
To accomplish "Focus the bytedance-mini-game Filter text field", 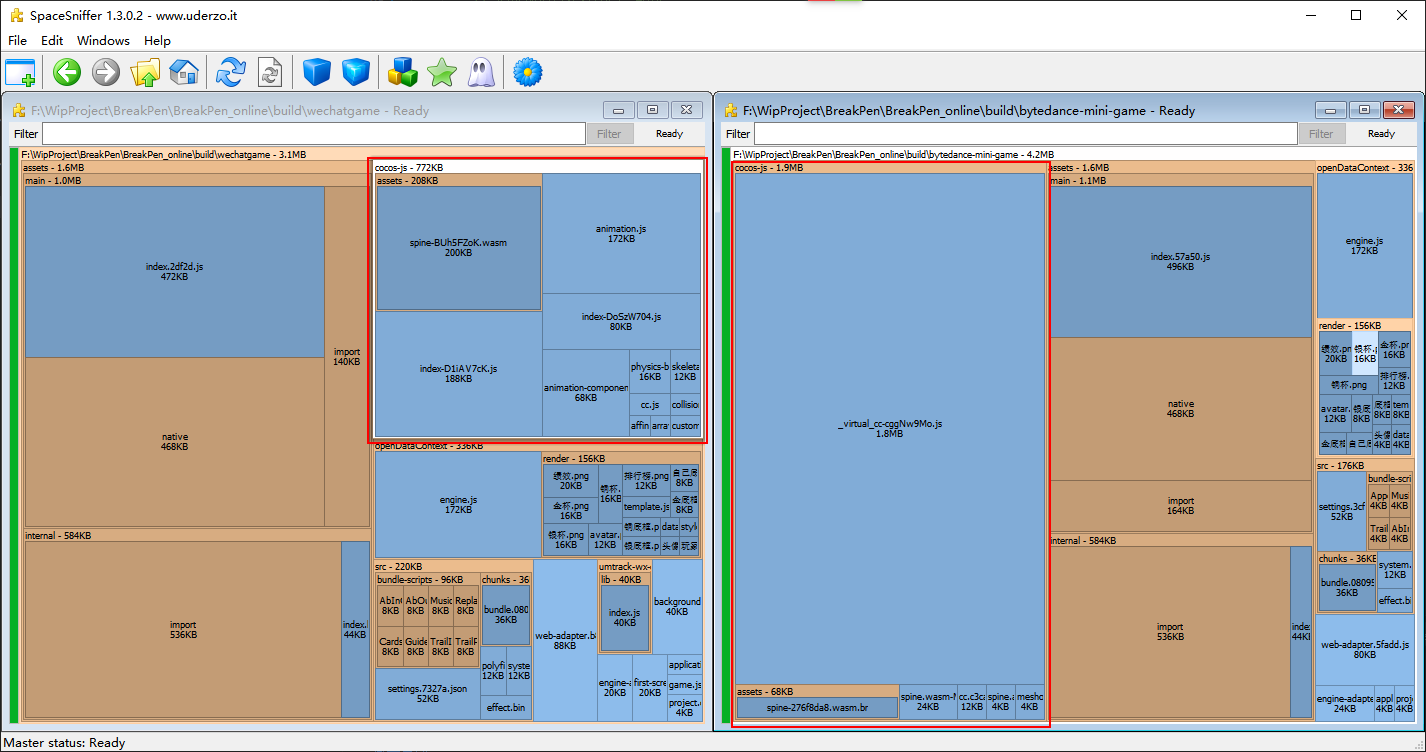I will pos(1025,134).
